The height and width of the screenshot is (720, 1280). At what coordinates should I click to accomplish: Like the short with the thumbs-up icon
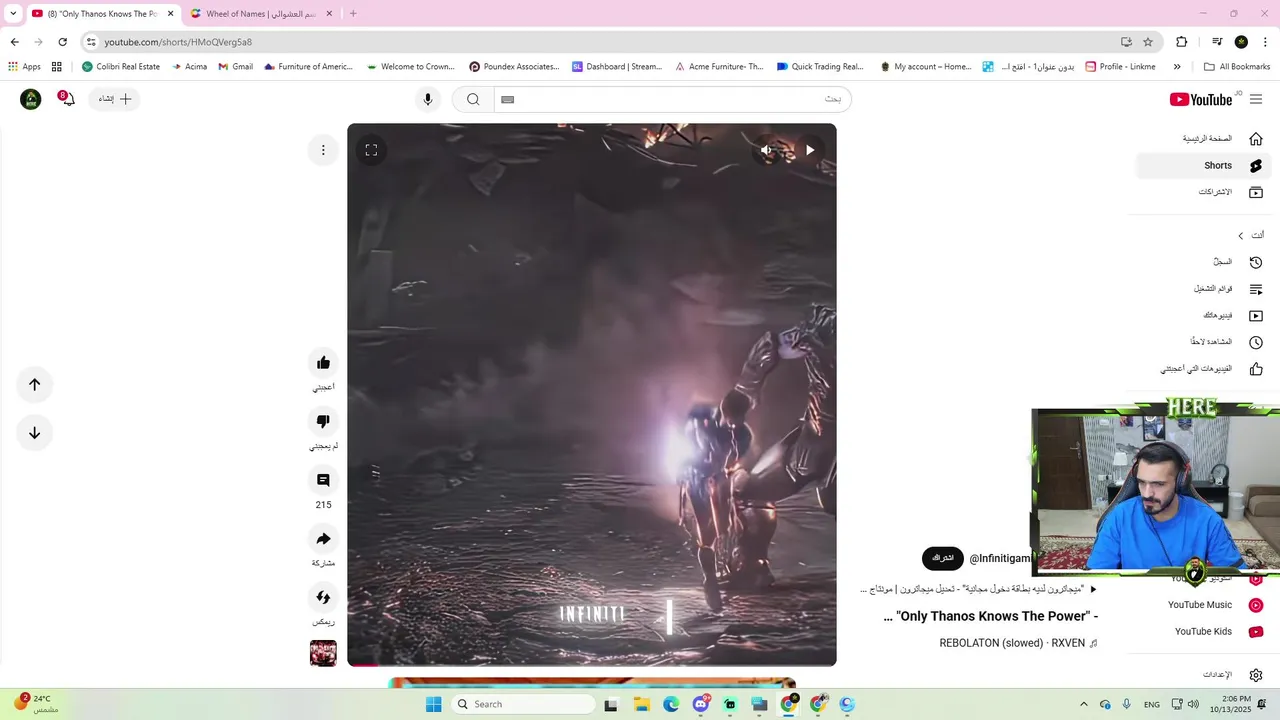pyautogui.click(x=323, y=363)
